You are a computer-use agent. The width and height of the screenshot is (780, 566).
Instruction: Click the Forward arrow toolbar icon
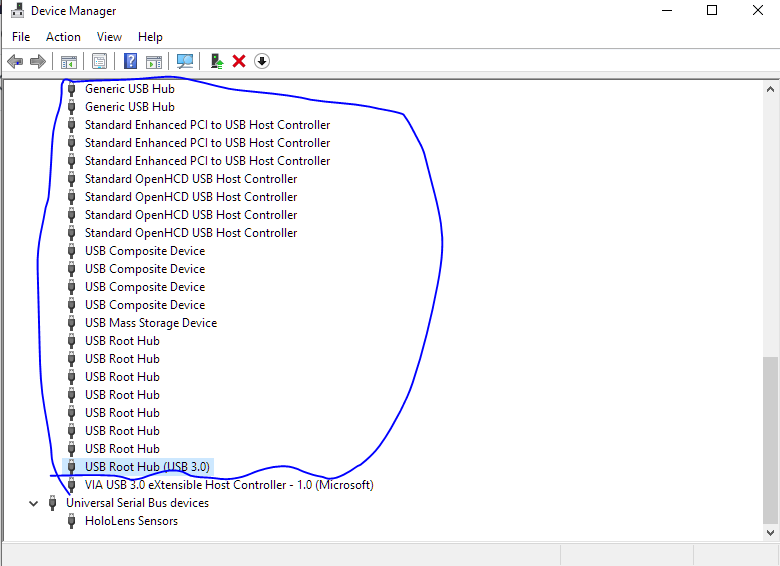(x=38, y=62)
